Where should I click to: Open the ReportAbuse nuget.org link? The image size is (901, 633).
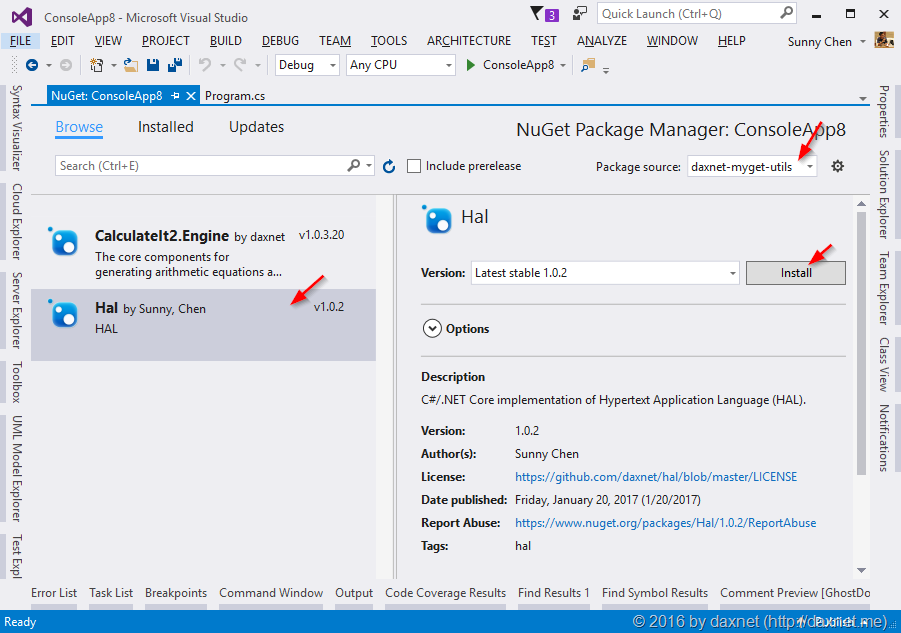pos(665,523)
